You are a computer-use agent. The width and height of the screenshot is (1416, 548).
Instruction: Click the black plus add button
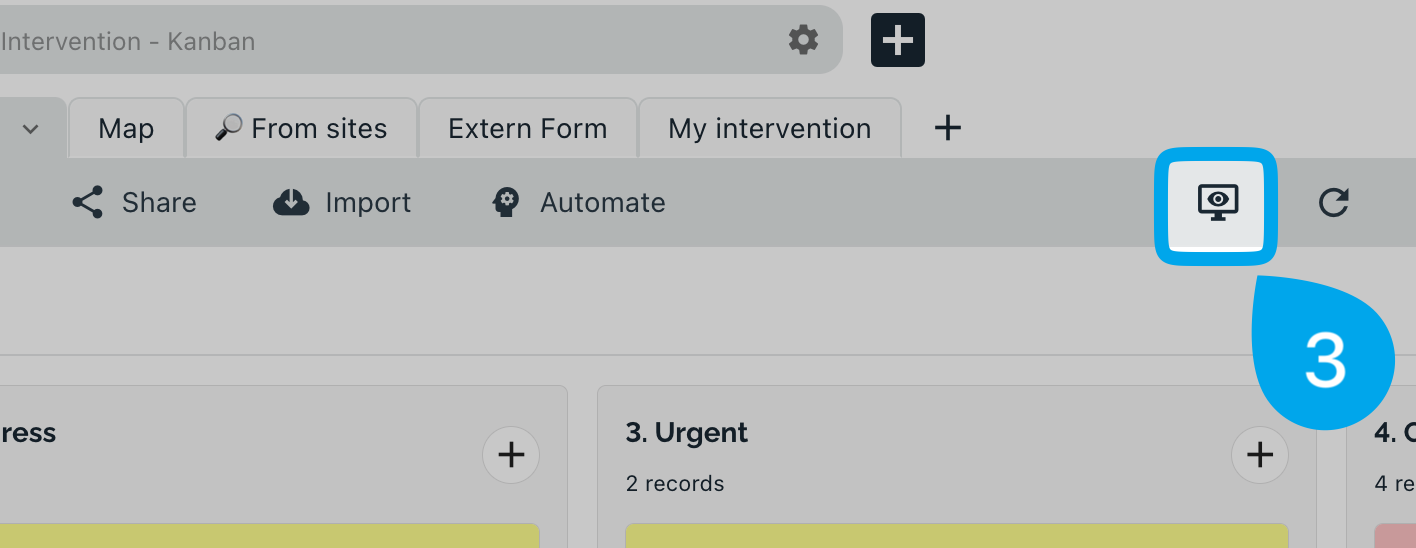coord(898,40)
